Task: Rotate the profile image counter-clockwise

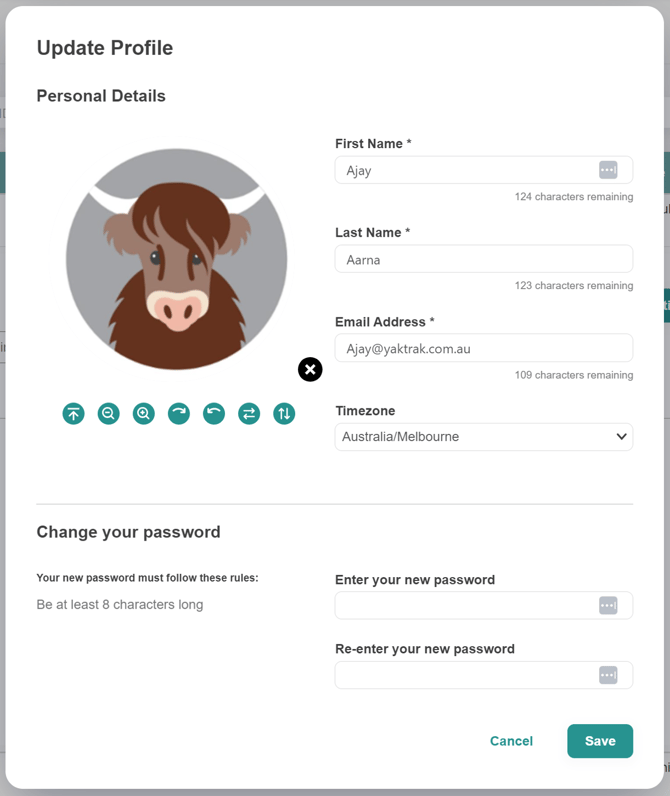Action: (214, 413)
